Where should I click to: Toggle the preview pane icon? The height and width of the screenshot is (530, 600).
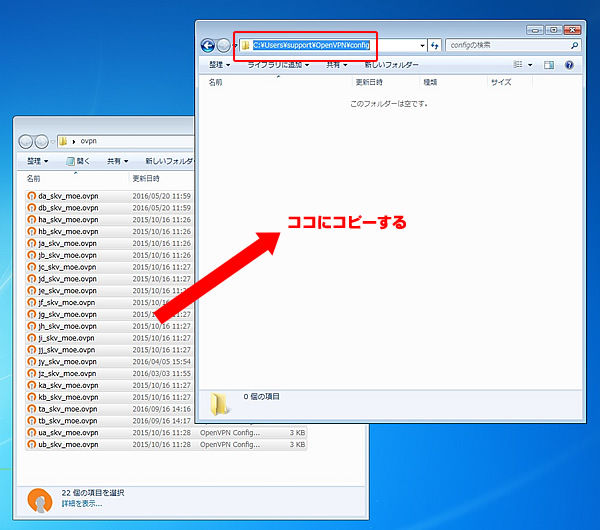pos(548,65)
